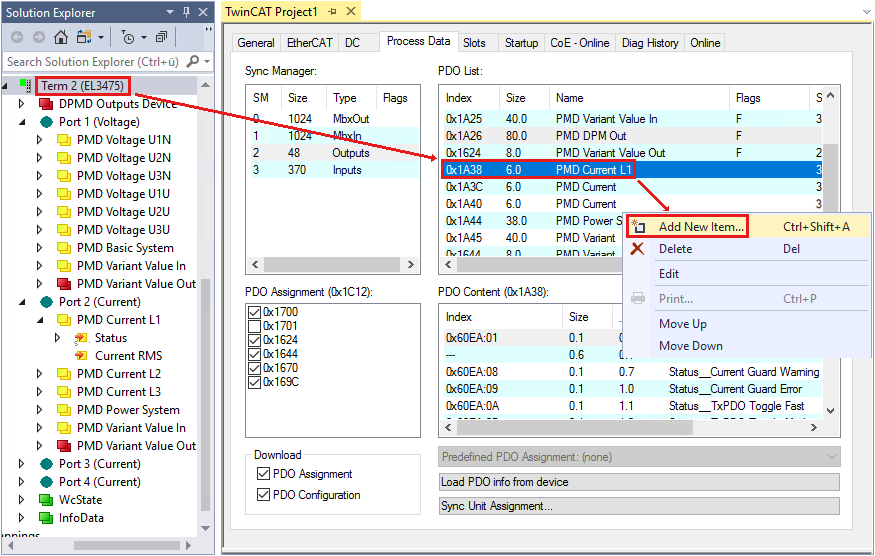Uncheck the 0x1700 PDO assignment checkbox
Image resolution: width=875 pixels, height=556 pixels.
[x=254, y=312]
